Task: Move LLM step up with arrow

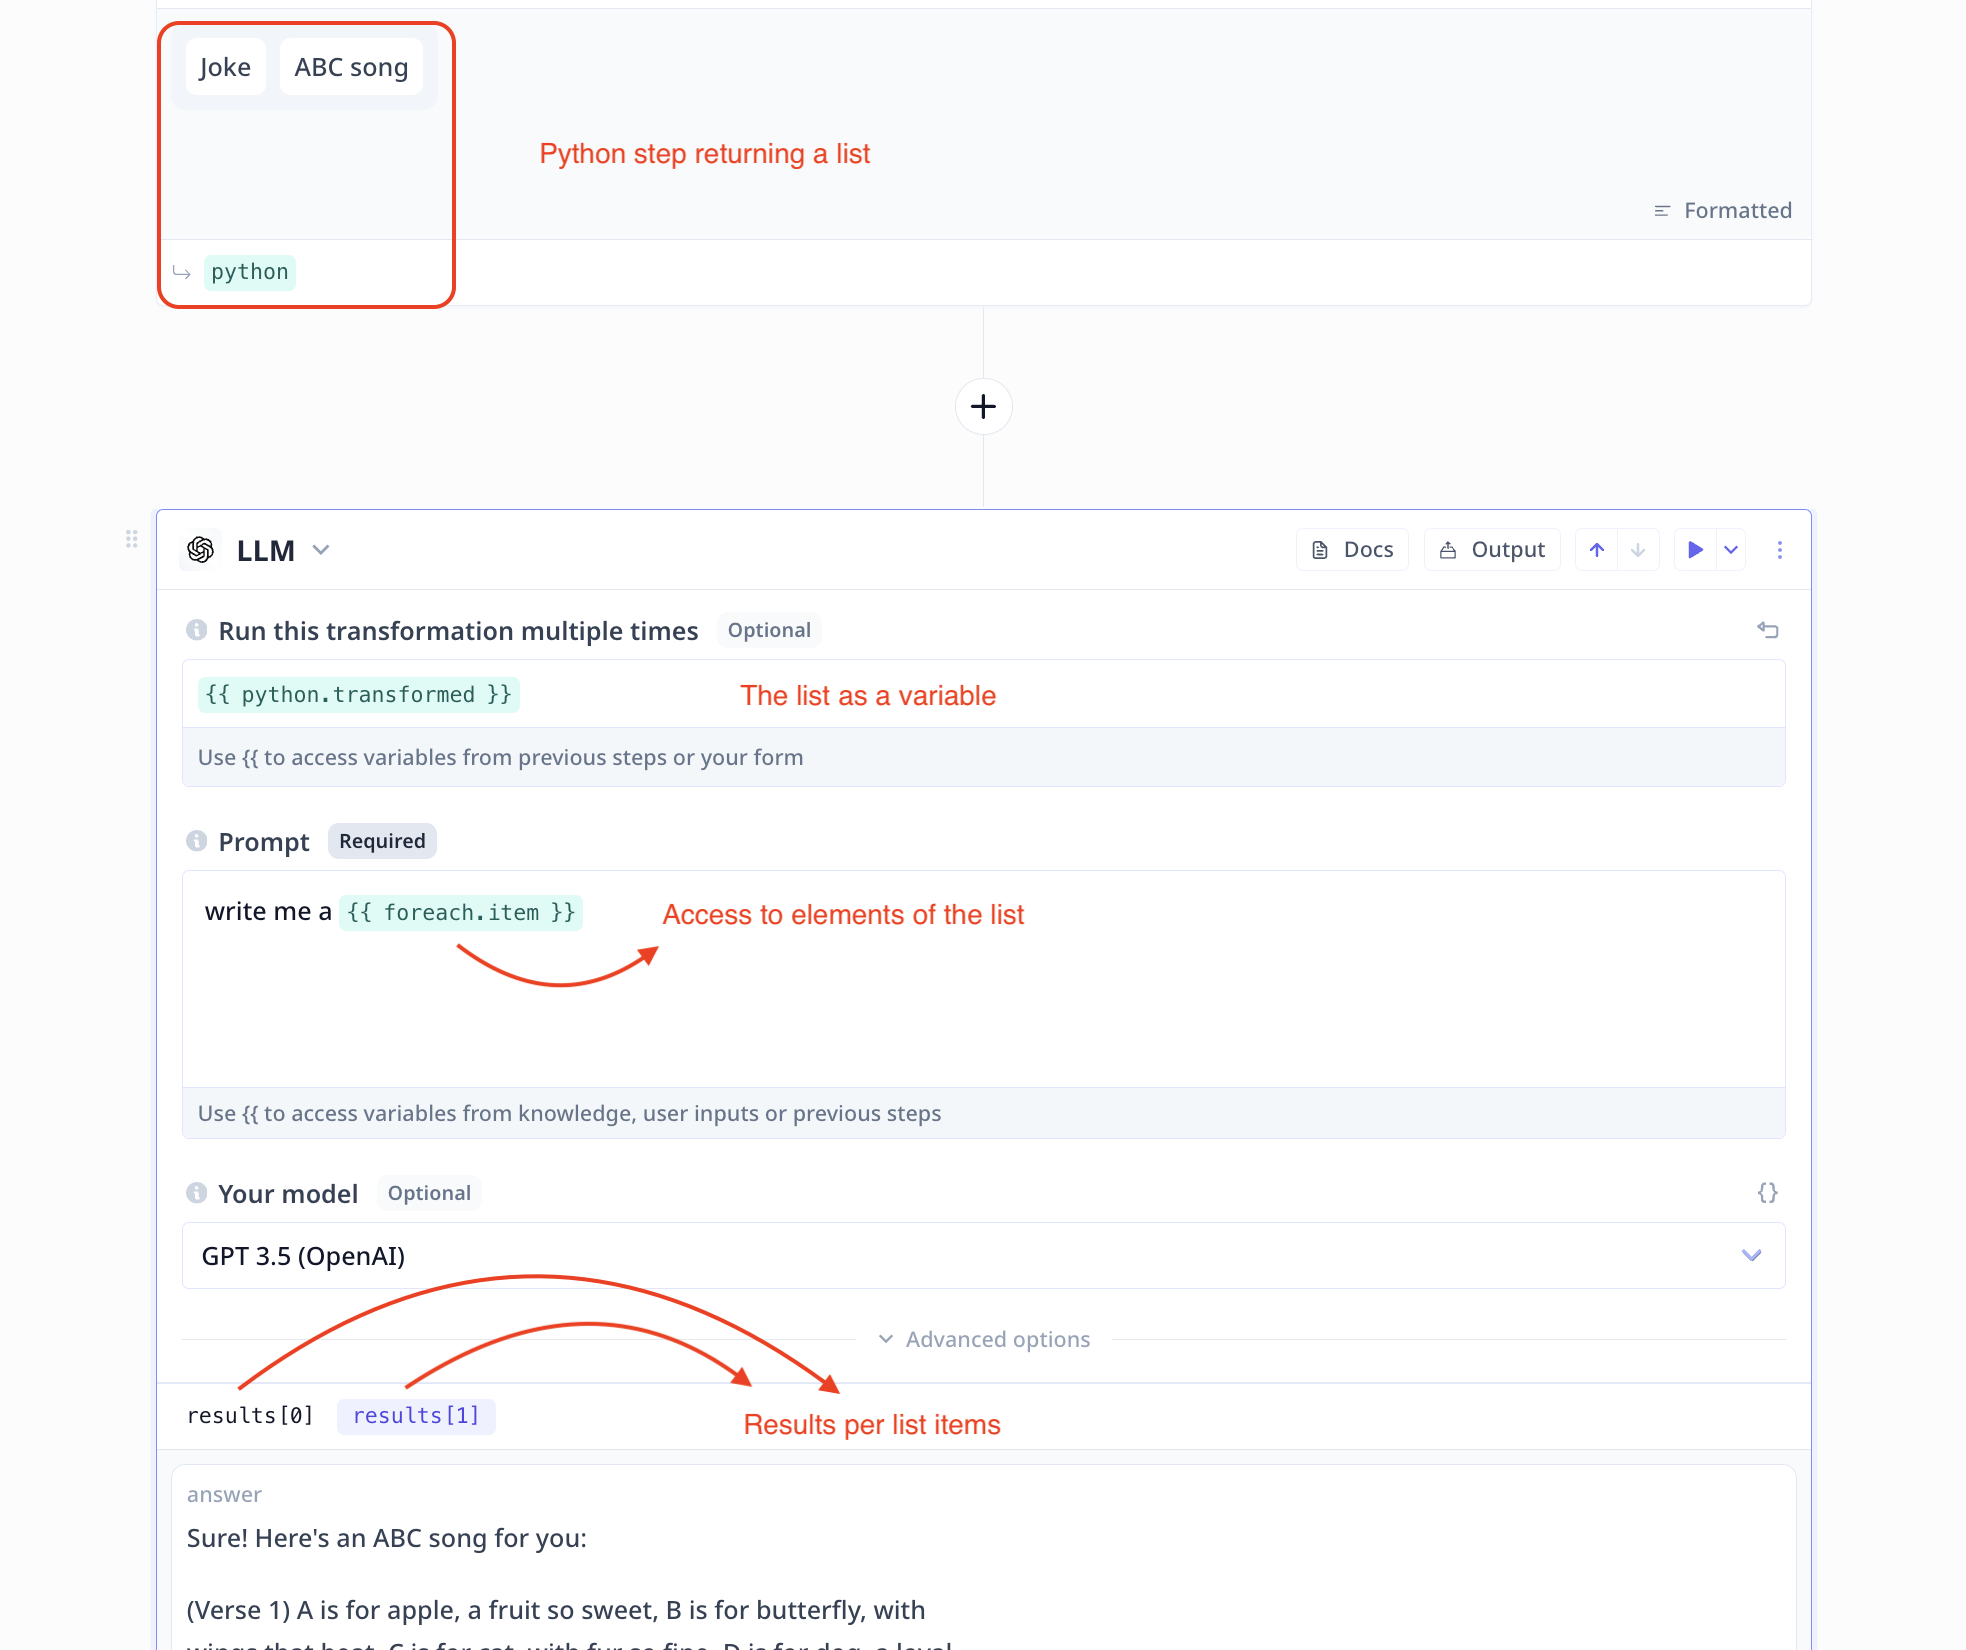Action: tap(1597, 550)
